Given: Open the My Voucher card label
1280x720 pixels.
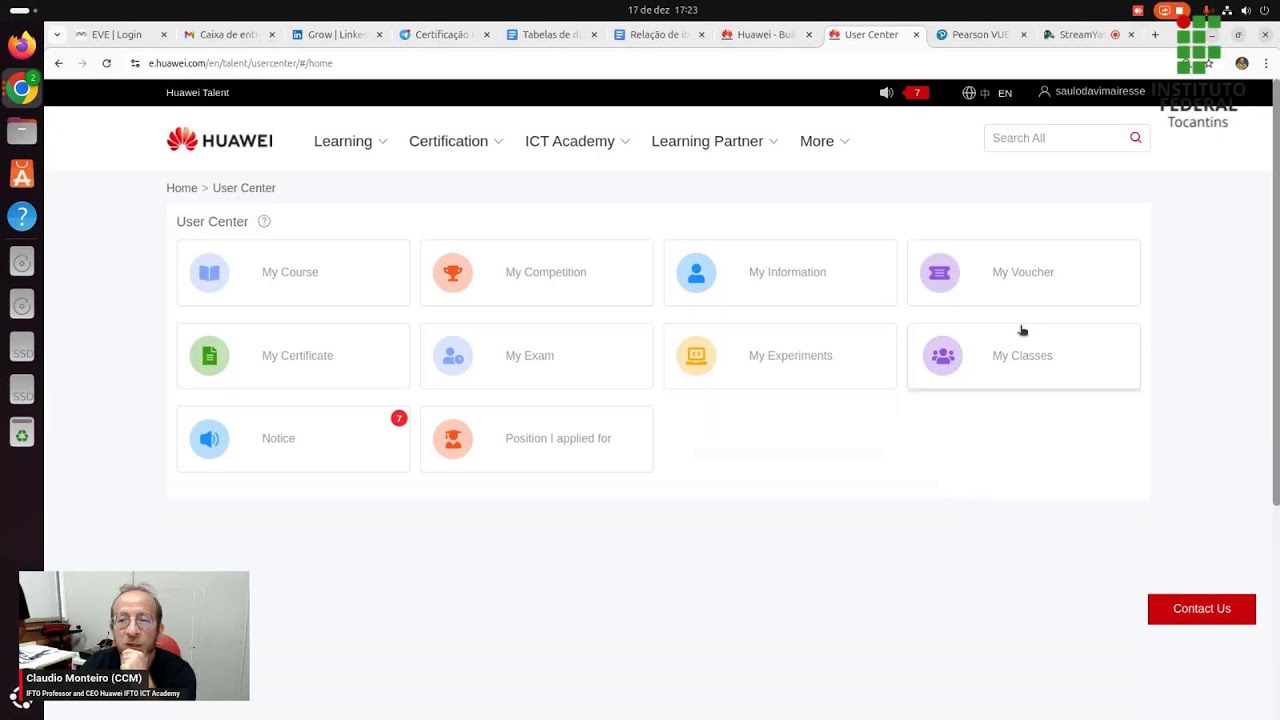Looking at the screenshot, I should (1023, 272).
